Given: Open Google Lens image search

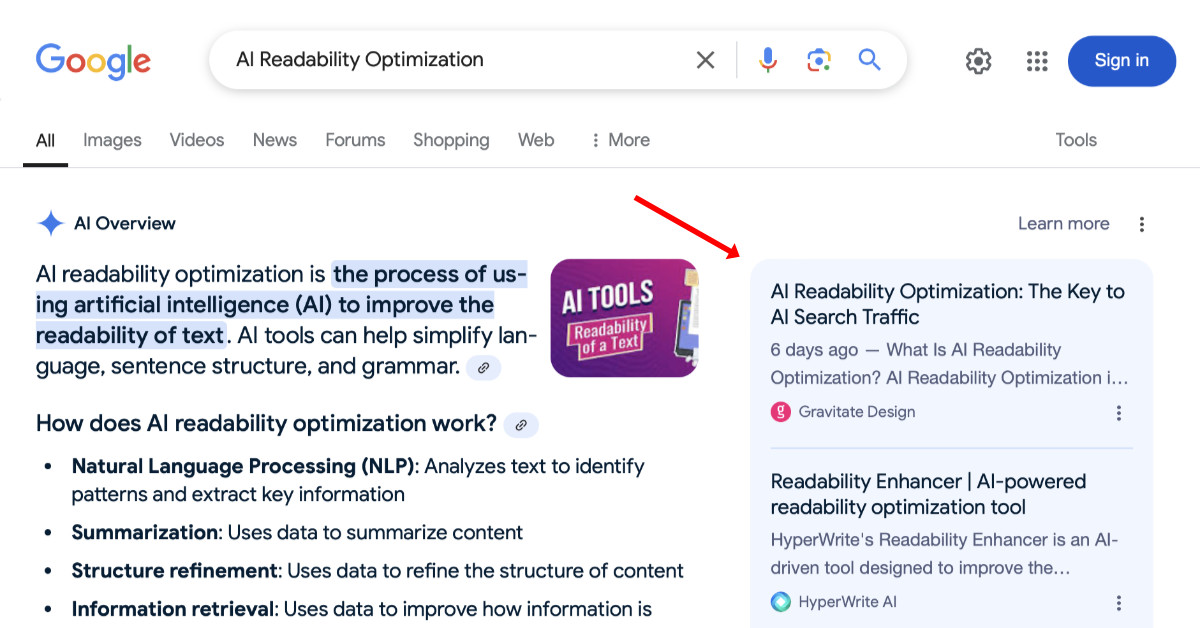Looking at the screenshot, I should pyautogui.click(x=819, y=60).
